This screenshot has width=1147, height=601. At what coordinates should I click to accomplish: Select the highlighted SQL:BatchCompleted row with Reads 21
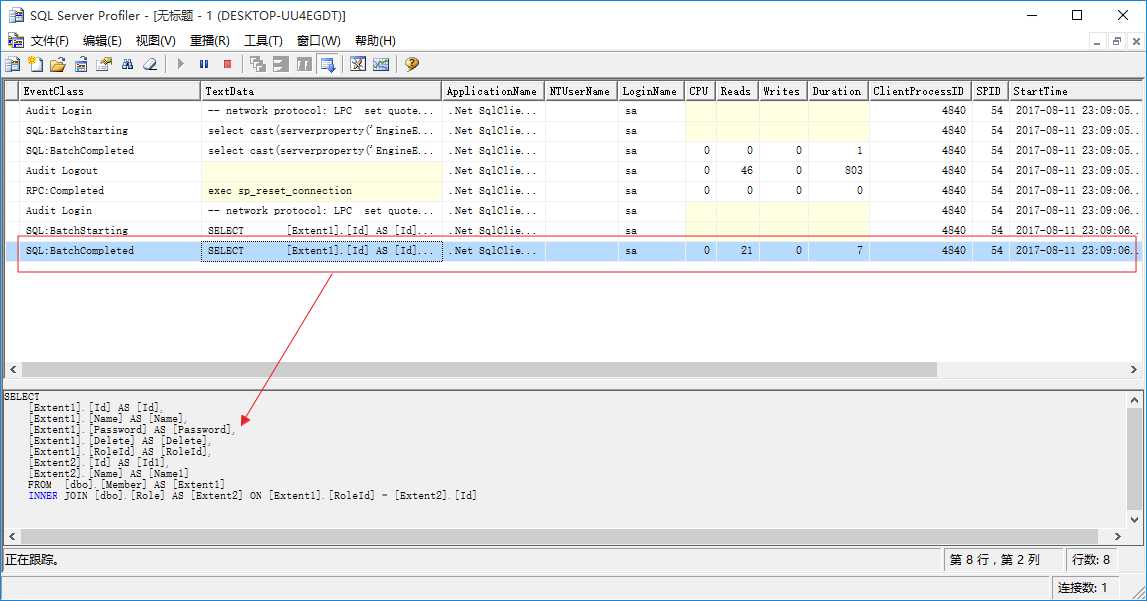click(574, 250)
